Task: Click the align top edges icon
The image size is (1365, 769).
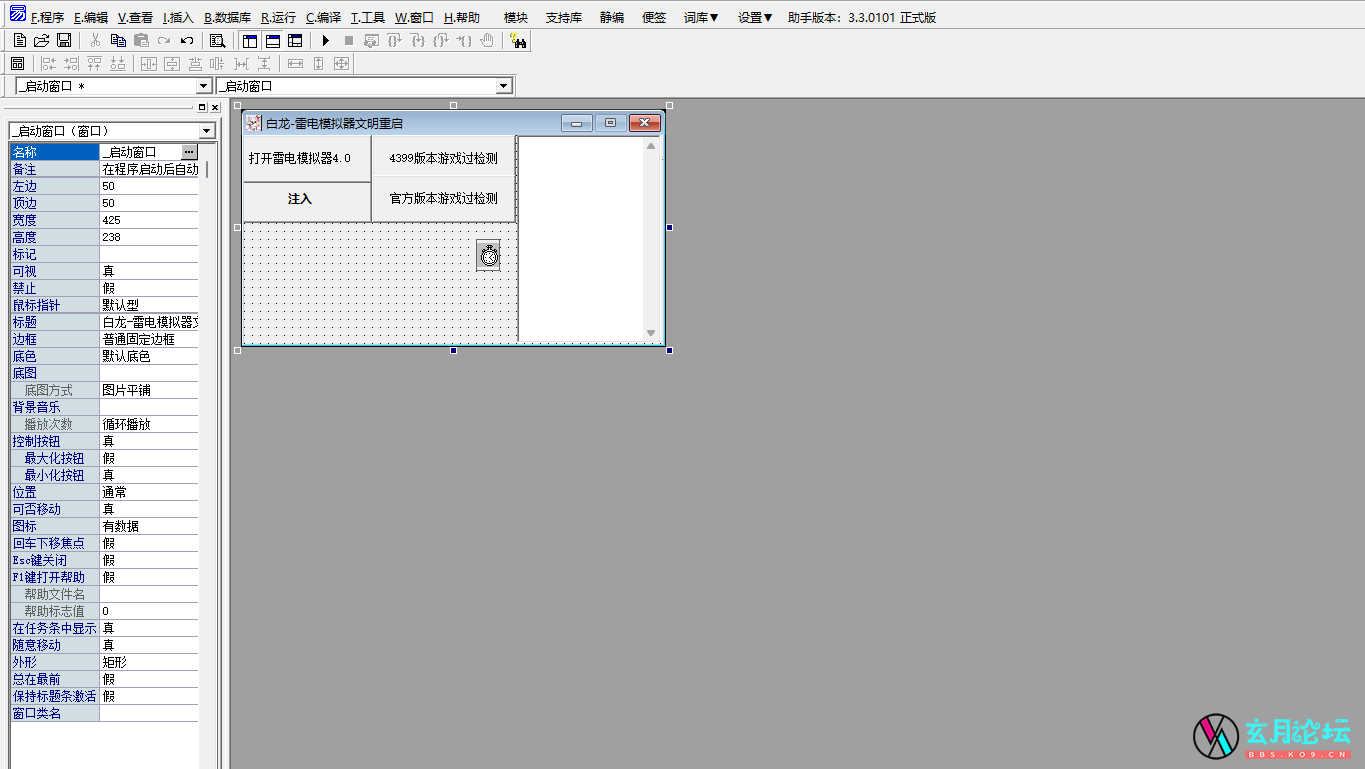Action: [x=94, y=64]
